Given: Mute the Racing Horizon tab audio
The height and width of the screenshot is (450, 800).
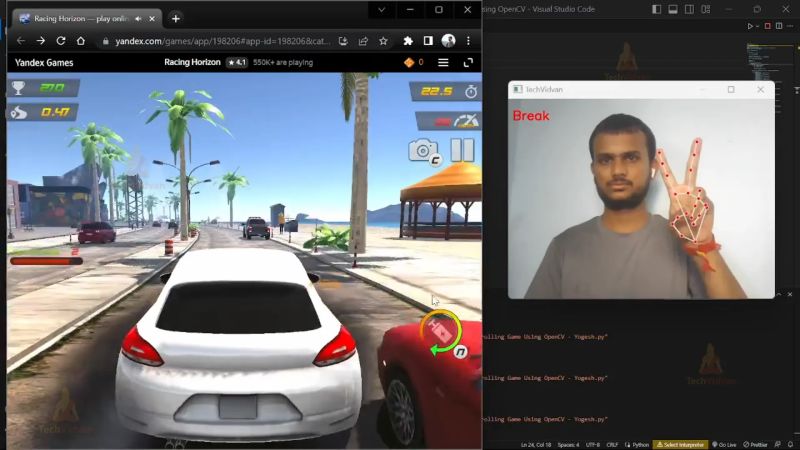Looking at the screenshot, I should [x=138, y=18].
